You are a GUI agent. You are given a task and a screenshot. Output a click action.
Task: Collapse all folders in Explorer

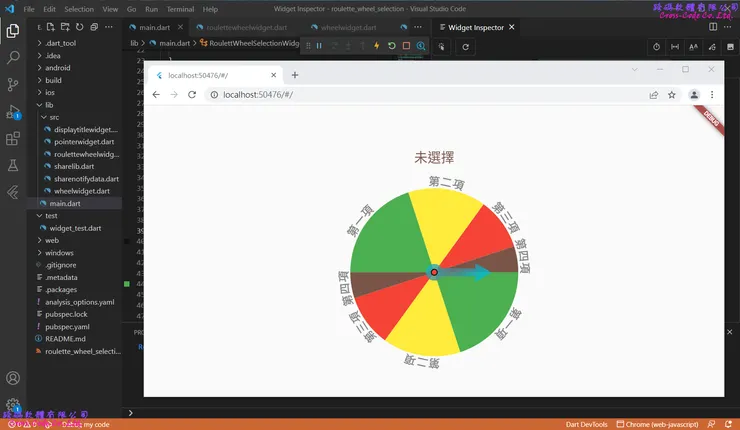[94, 27]
